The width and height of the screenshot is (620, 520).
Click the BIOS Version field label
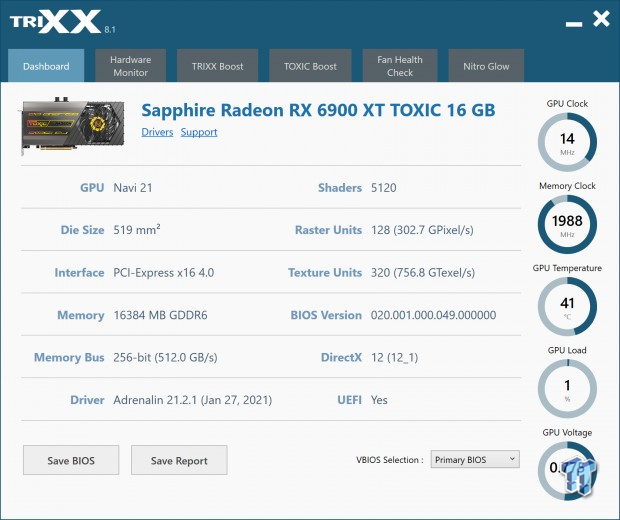(x=326, y=315)
